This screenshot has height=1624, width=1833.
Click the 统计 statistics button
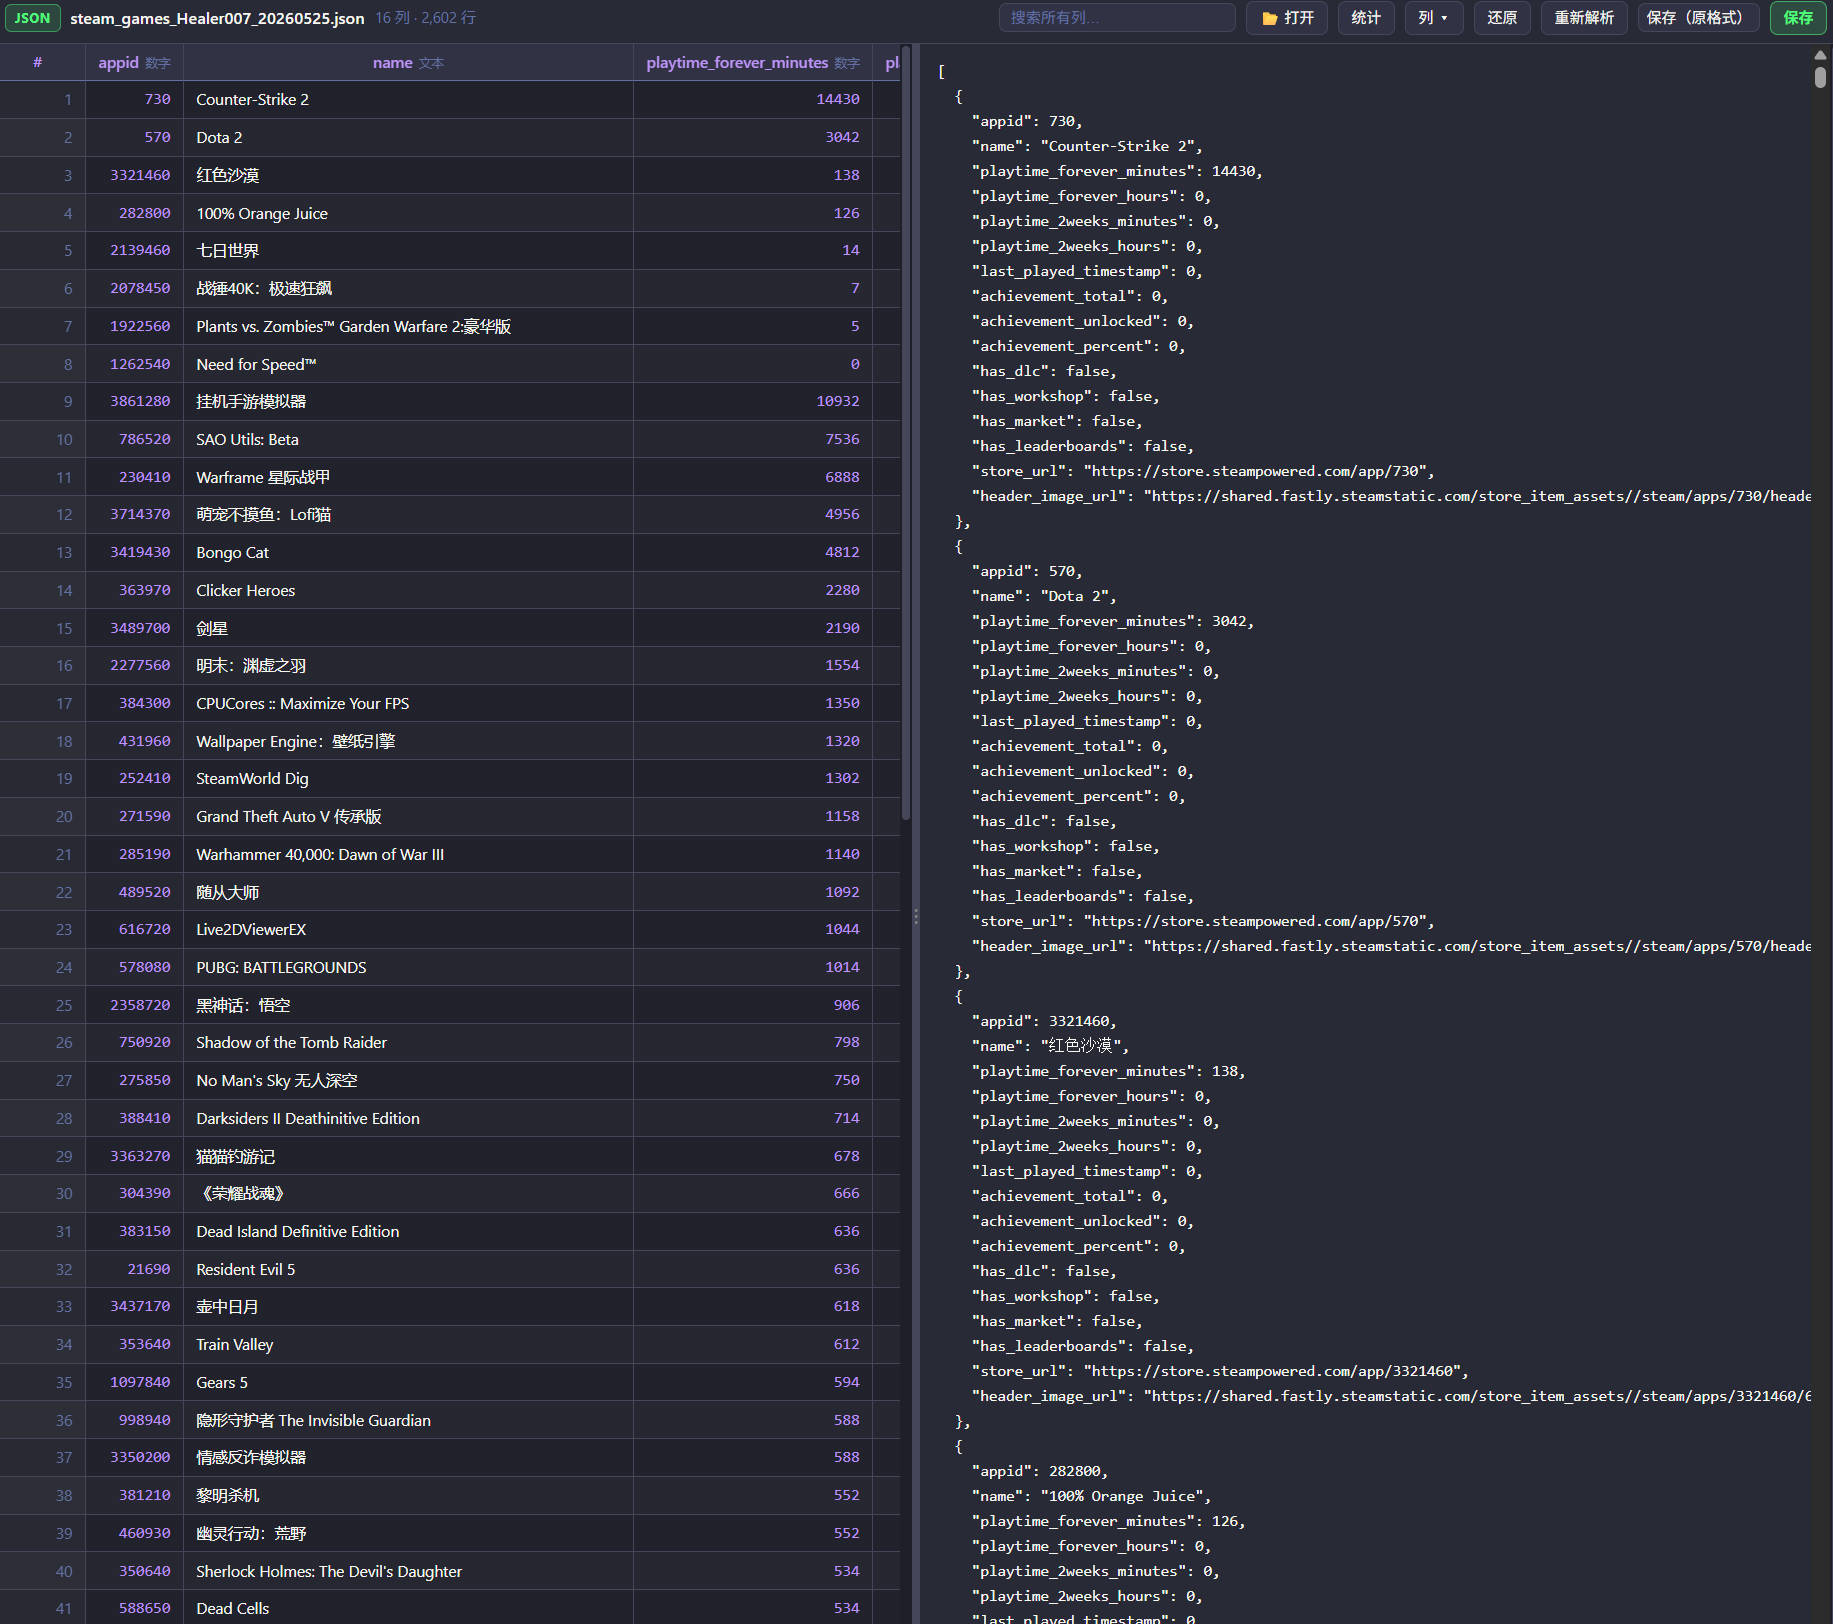(1365, 18)
